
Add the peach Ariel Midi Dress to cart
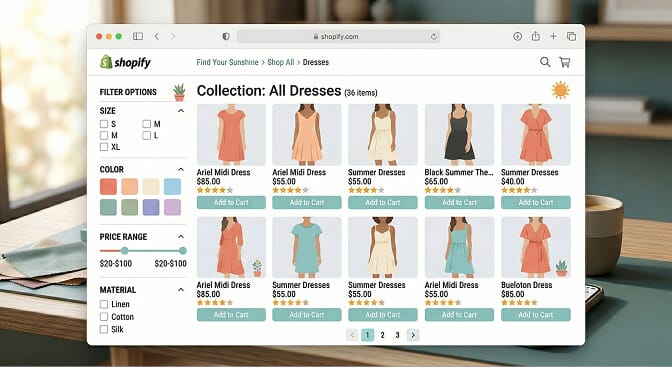click(x=307, y=202)
